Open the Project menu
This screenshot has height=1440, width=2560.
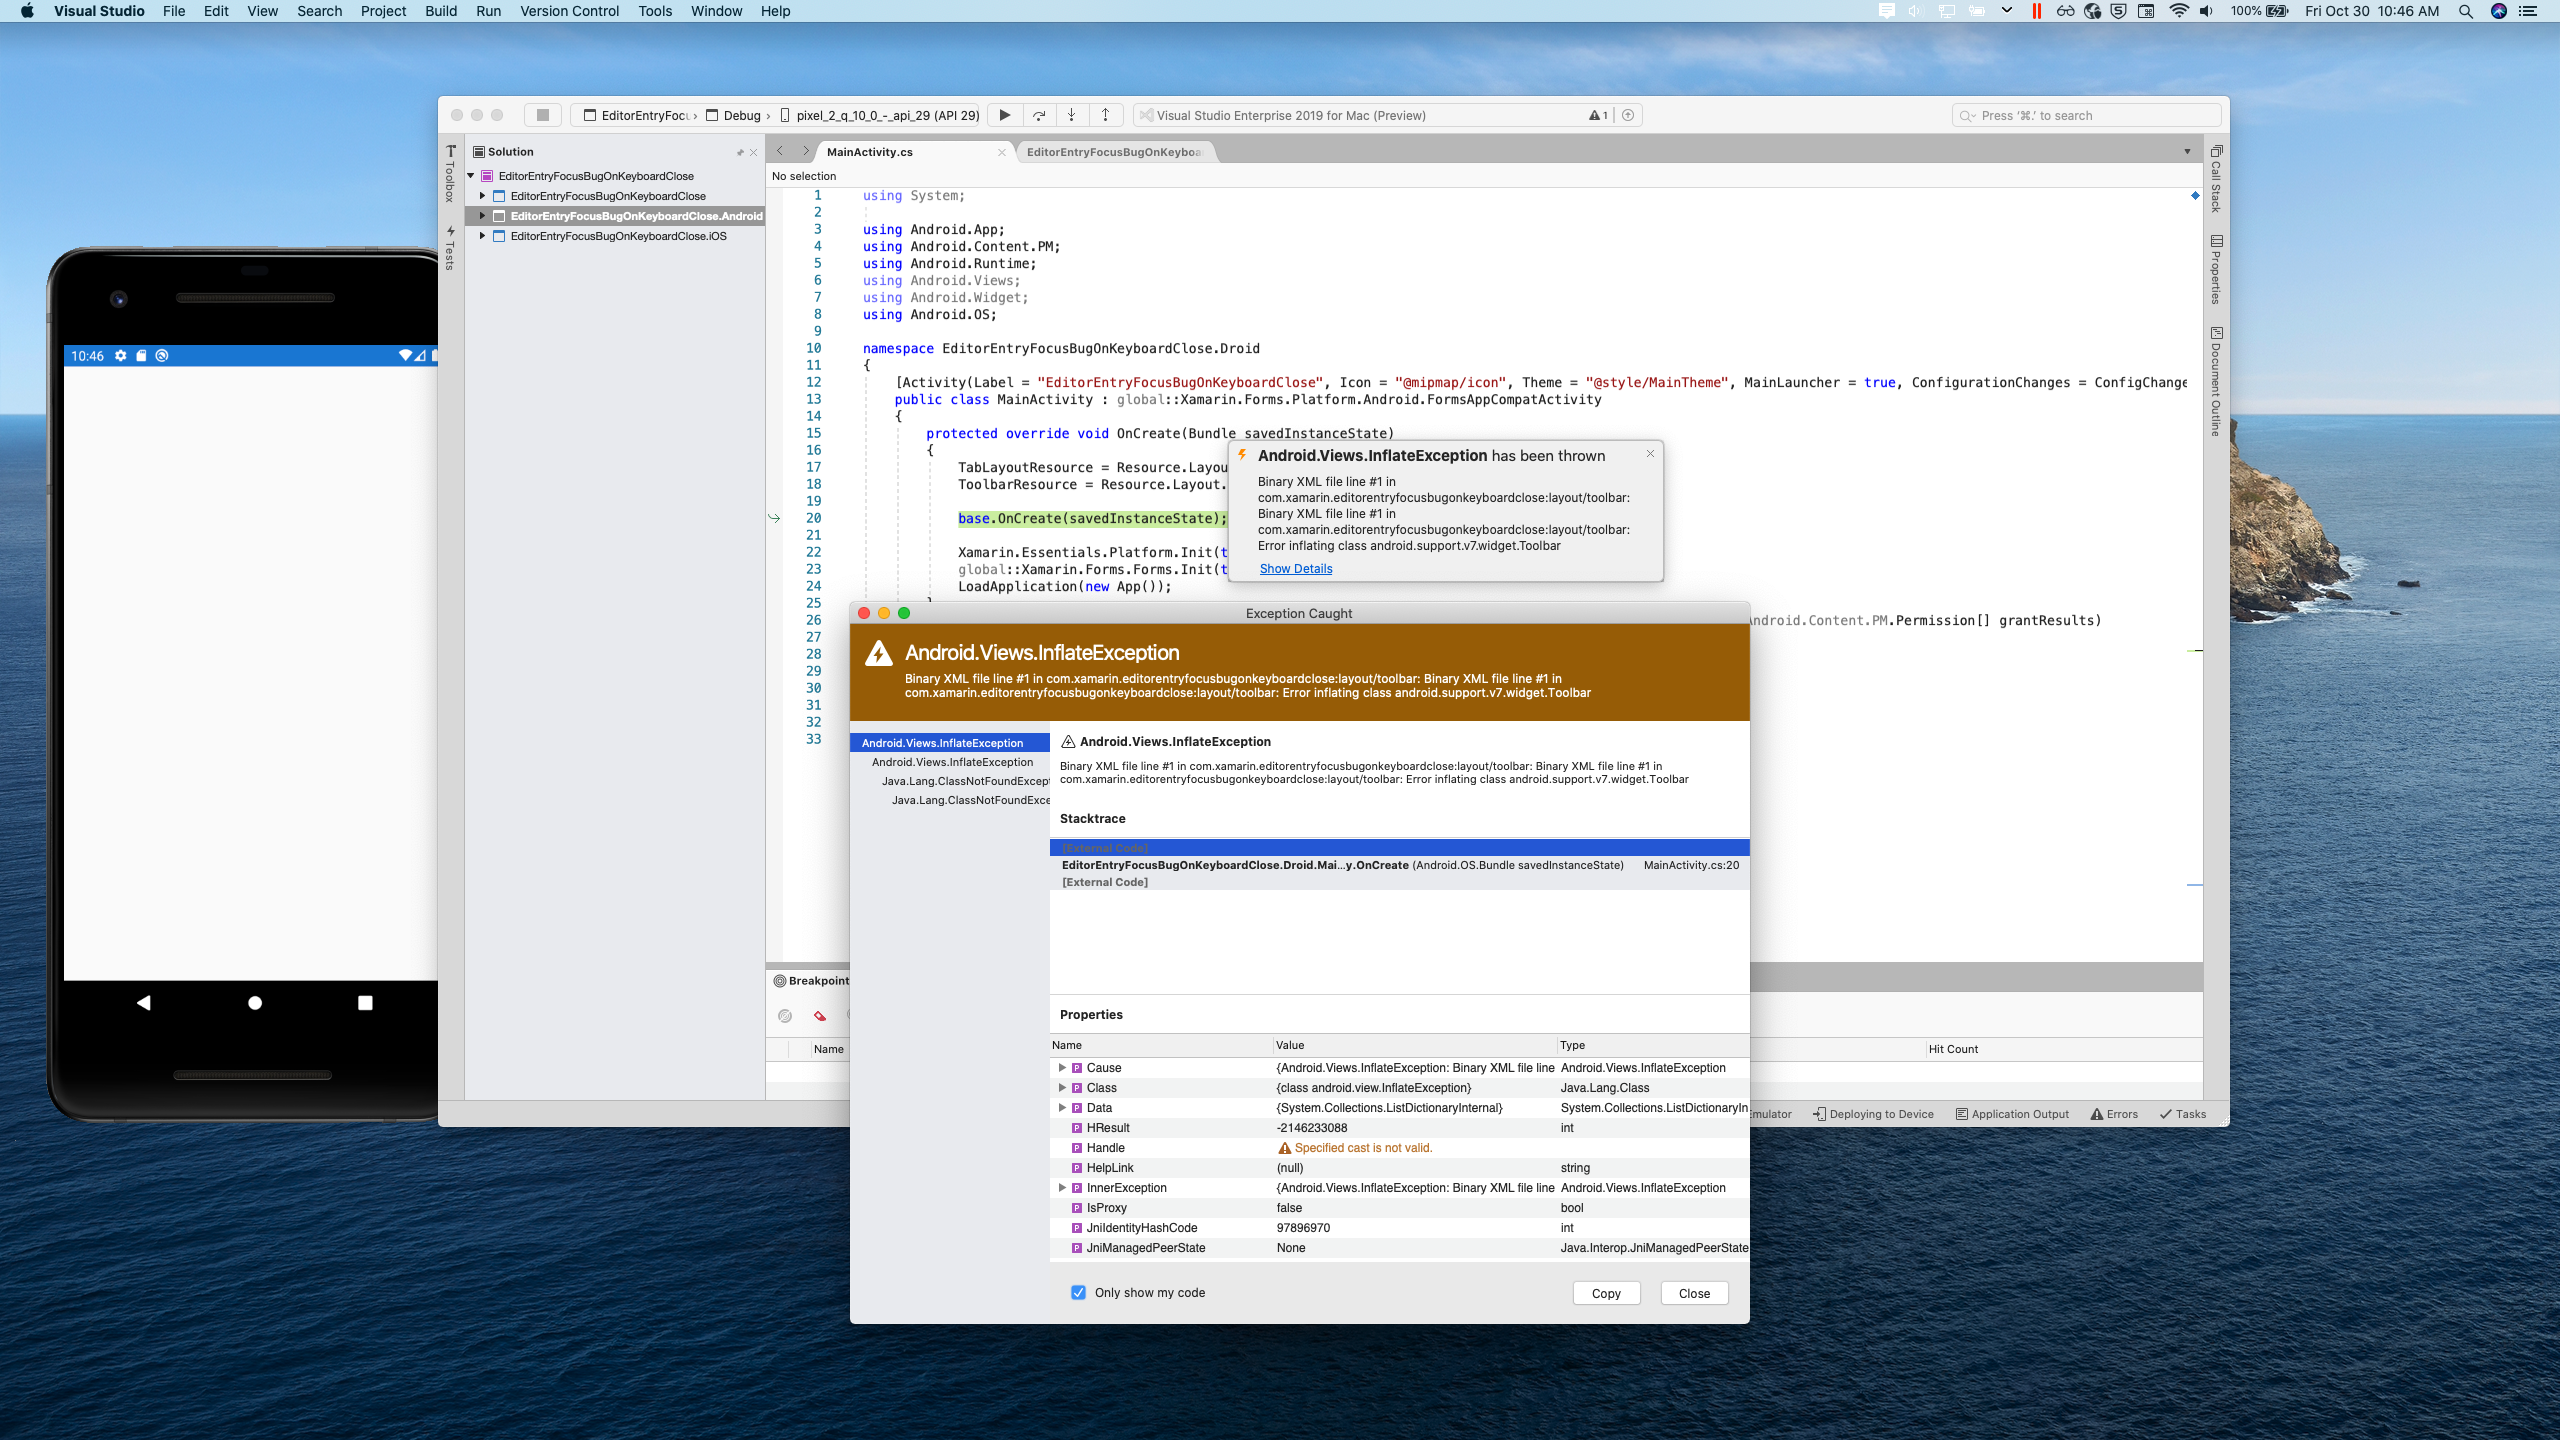coord(383,11)
